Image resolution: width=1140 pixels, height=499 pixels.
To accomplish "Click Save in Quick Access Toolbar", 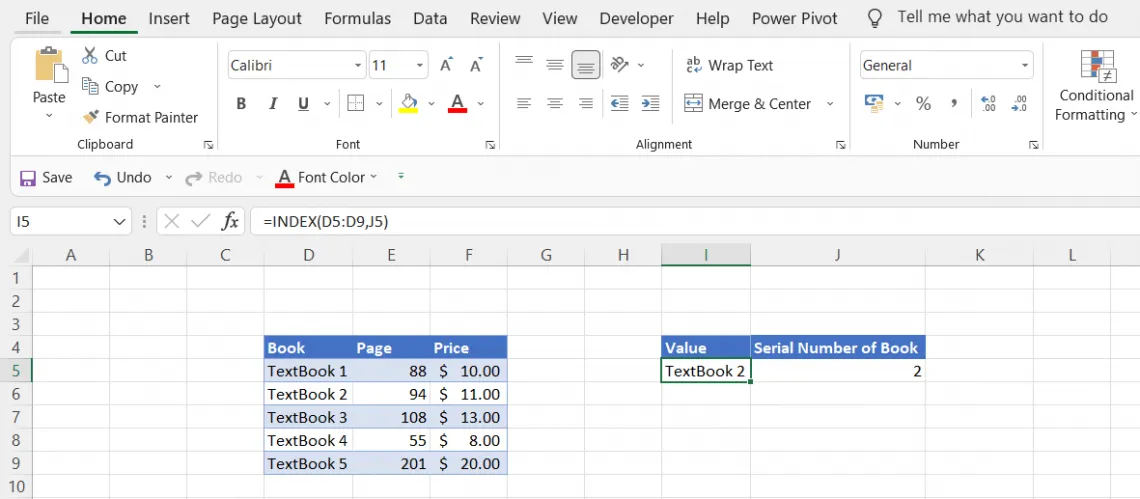I will tap(46, 177).
